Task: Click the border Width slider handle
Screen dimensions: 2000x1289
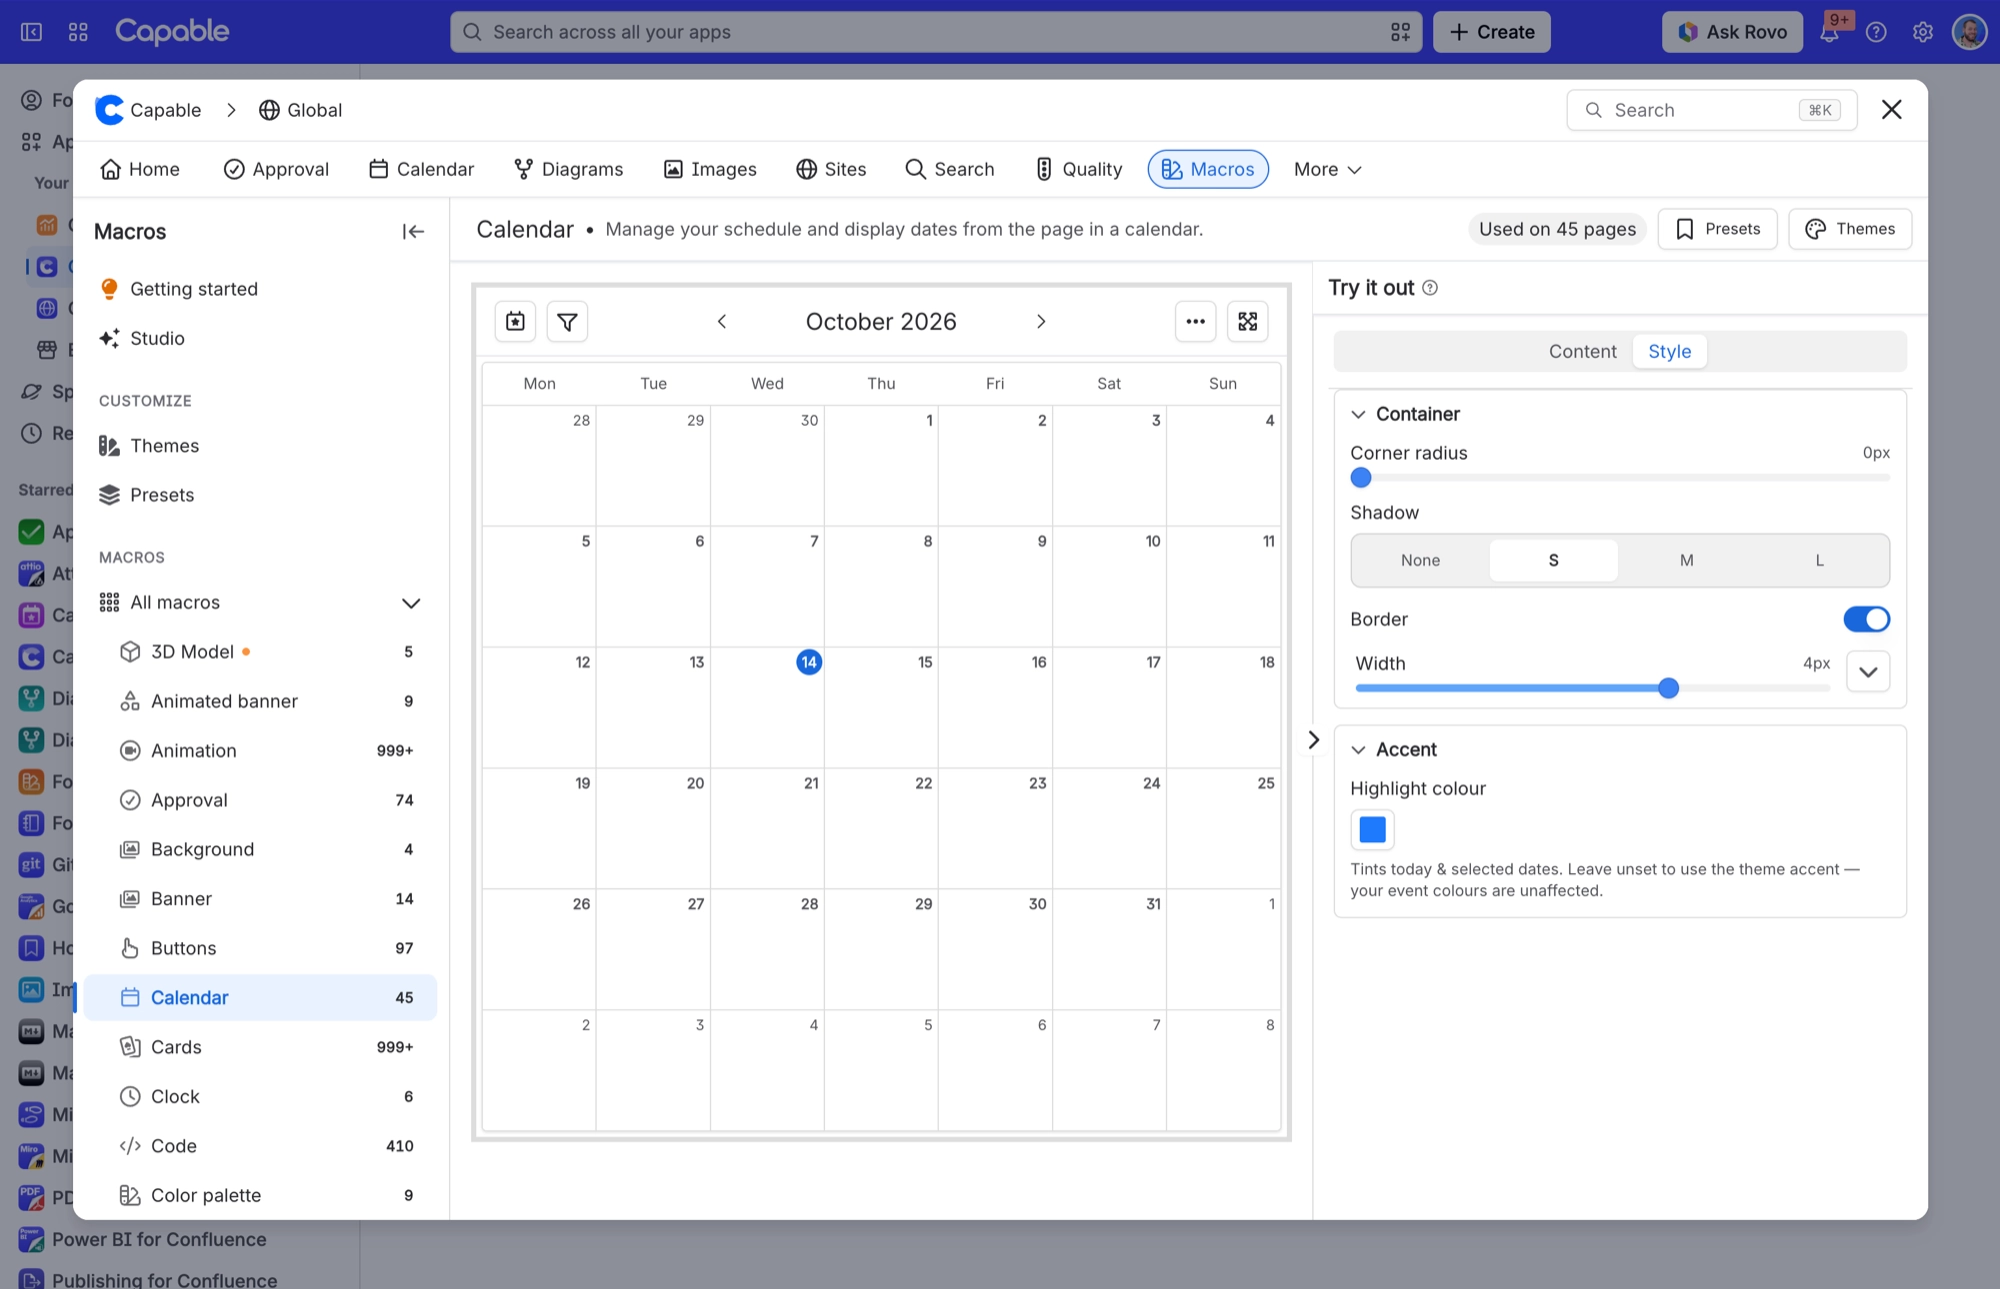Action: click(1668, 688)
